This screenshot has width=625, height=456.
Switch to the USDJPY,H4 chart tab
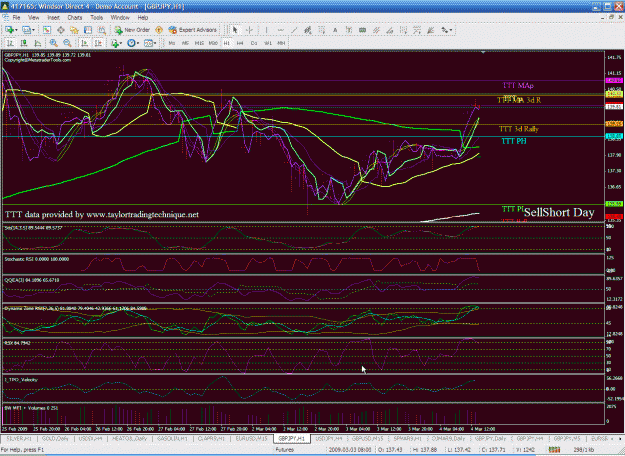[328, 438]
